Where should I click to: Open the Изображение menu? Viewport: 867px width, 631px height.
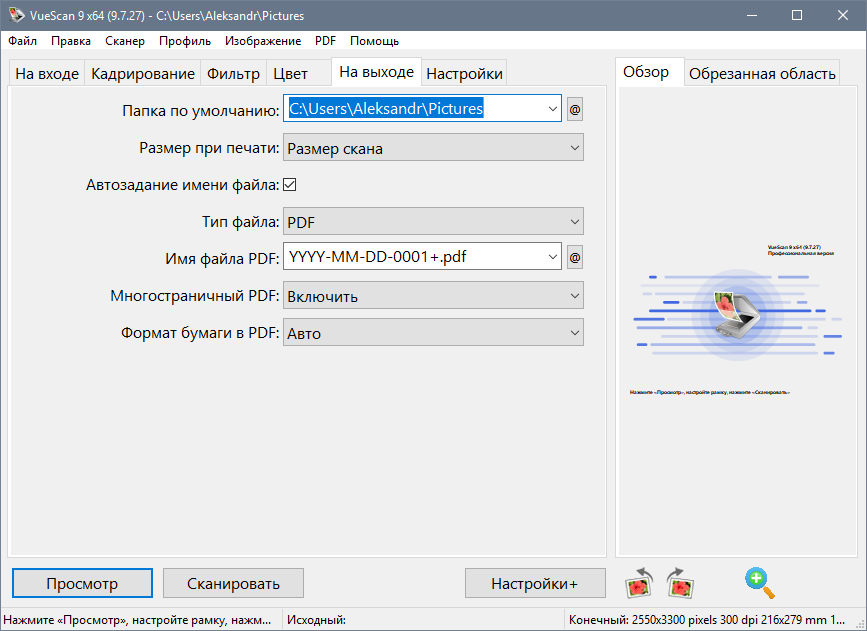(x=263, y=41)
